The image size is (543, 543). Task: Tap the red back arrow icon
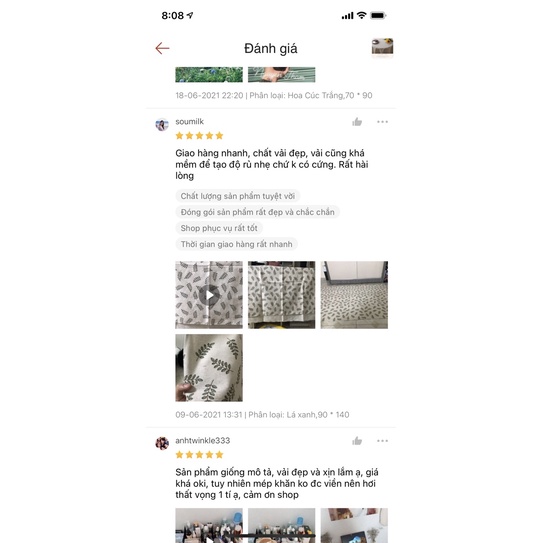pos(162,48)
